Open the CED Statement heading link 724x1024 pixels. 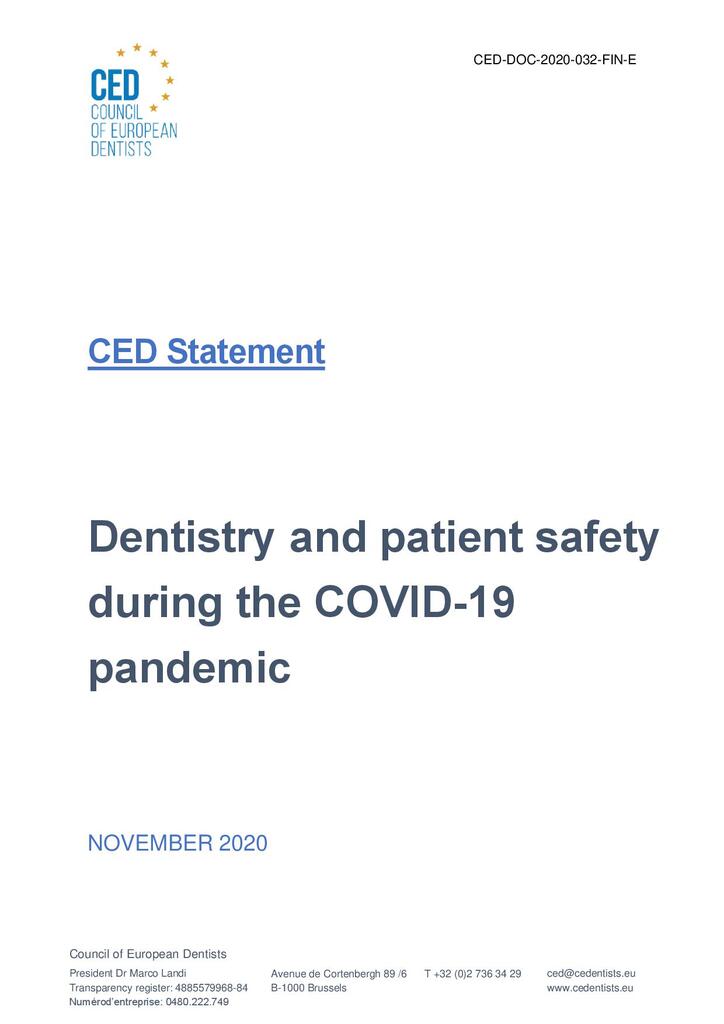click(206, 351)
